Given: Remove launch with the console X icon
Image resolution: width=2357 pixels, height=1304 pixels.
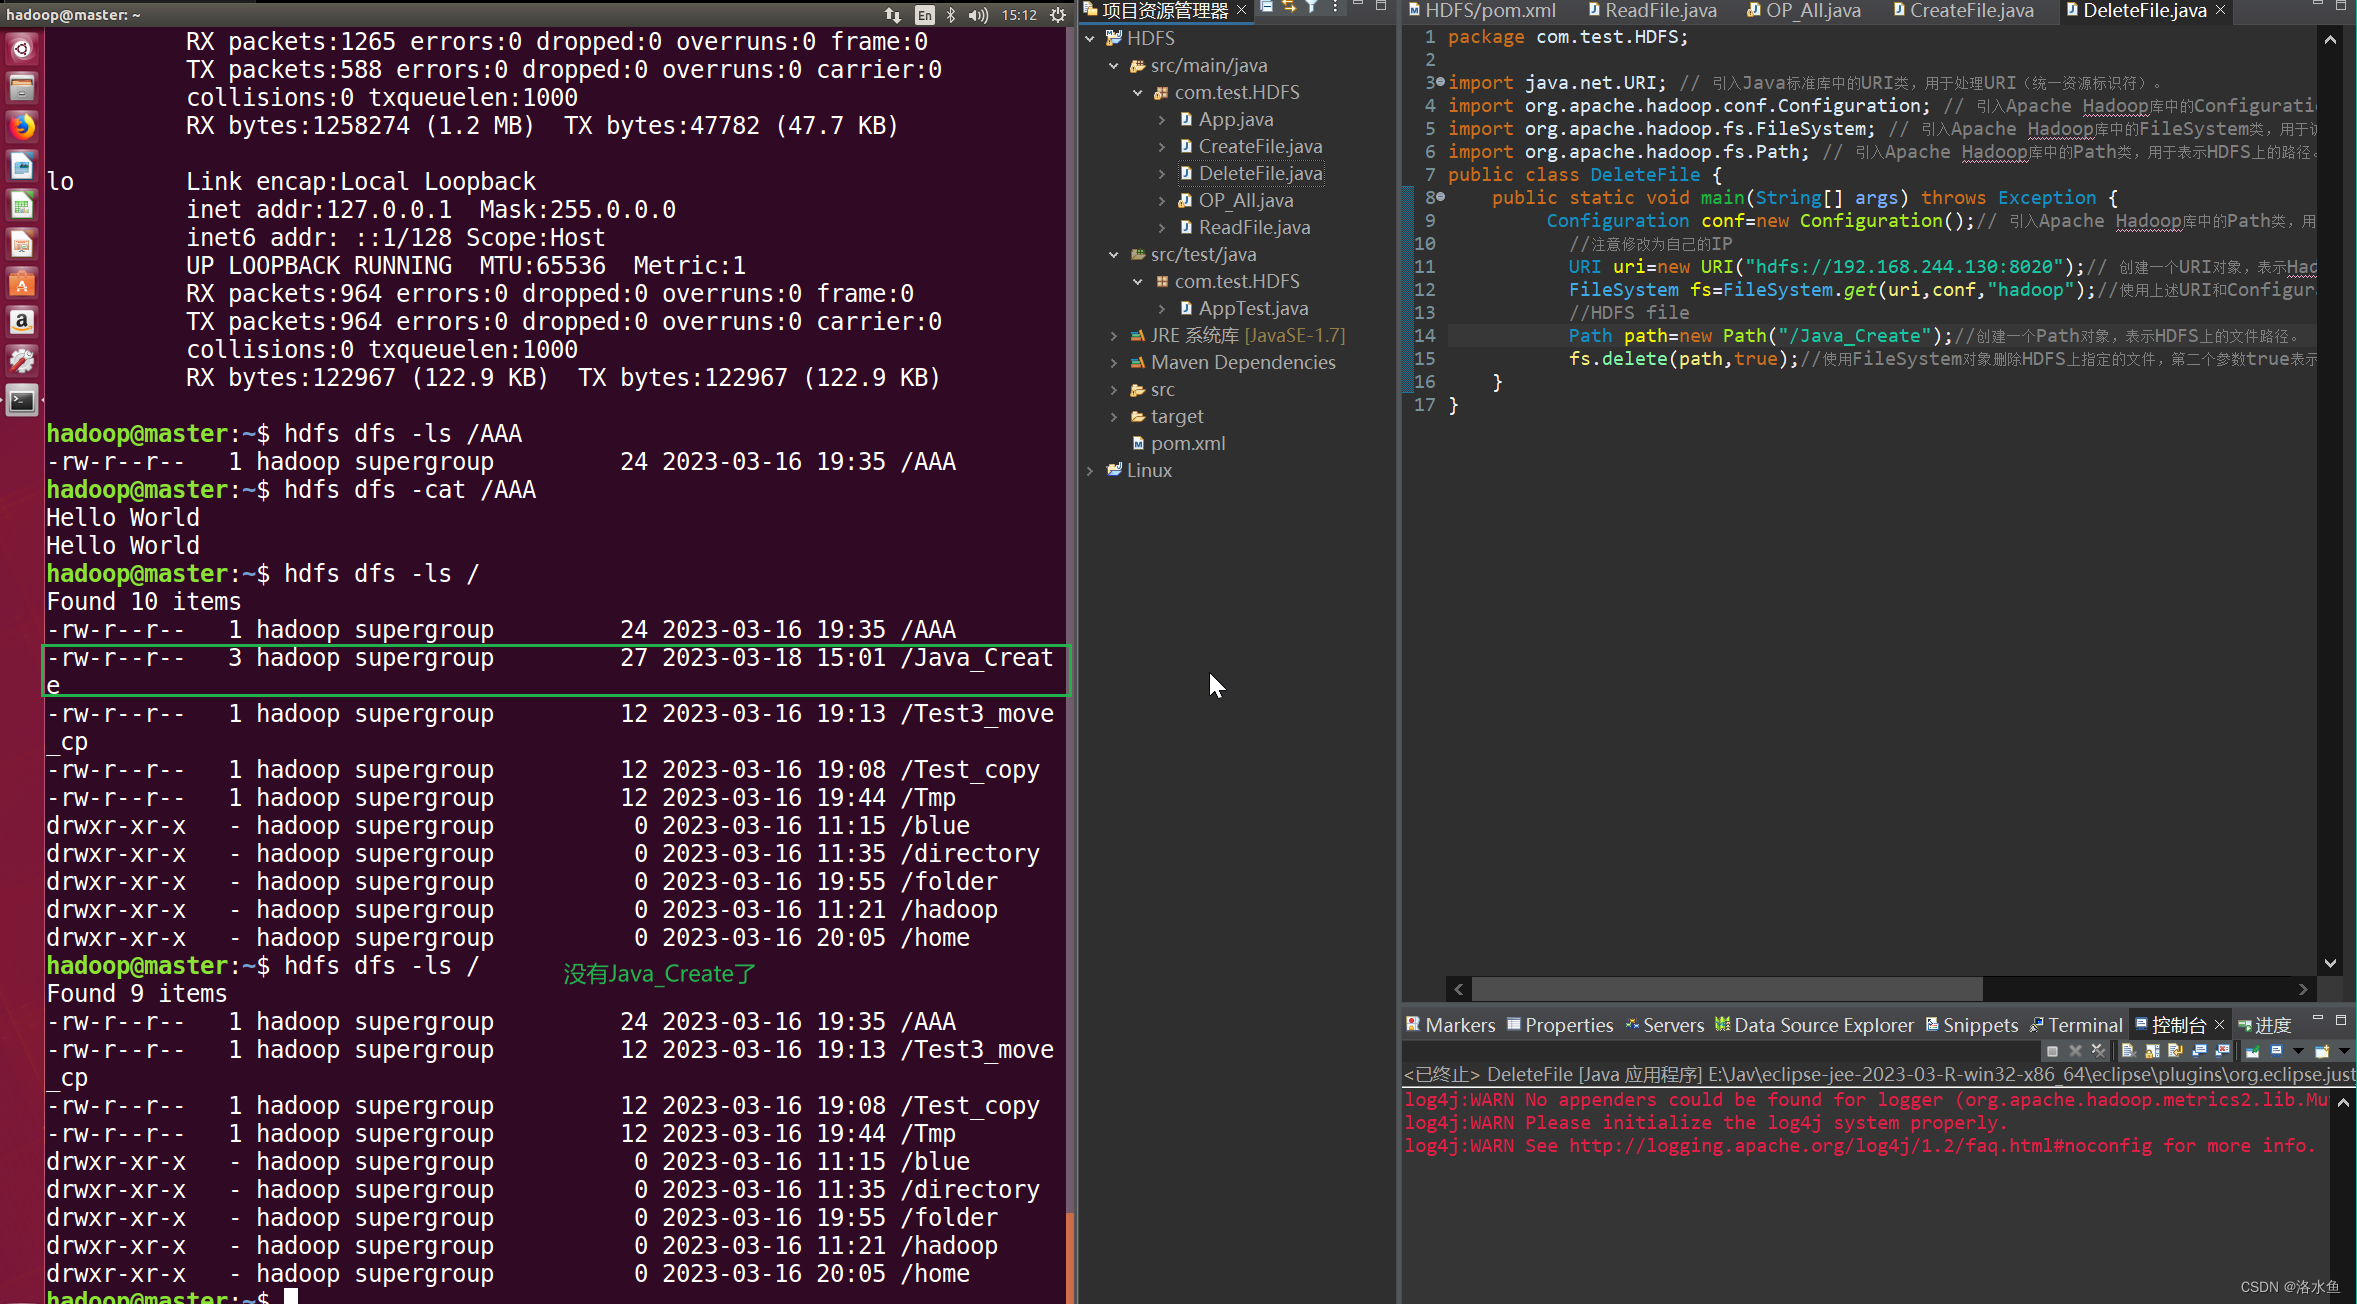Looking at the screenshot, I should (x=2075, y=1051).
